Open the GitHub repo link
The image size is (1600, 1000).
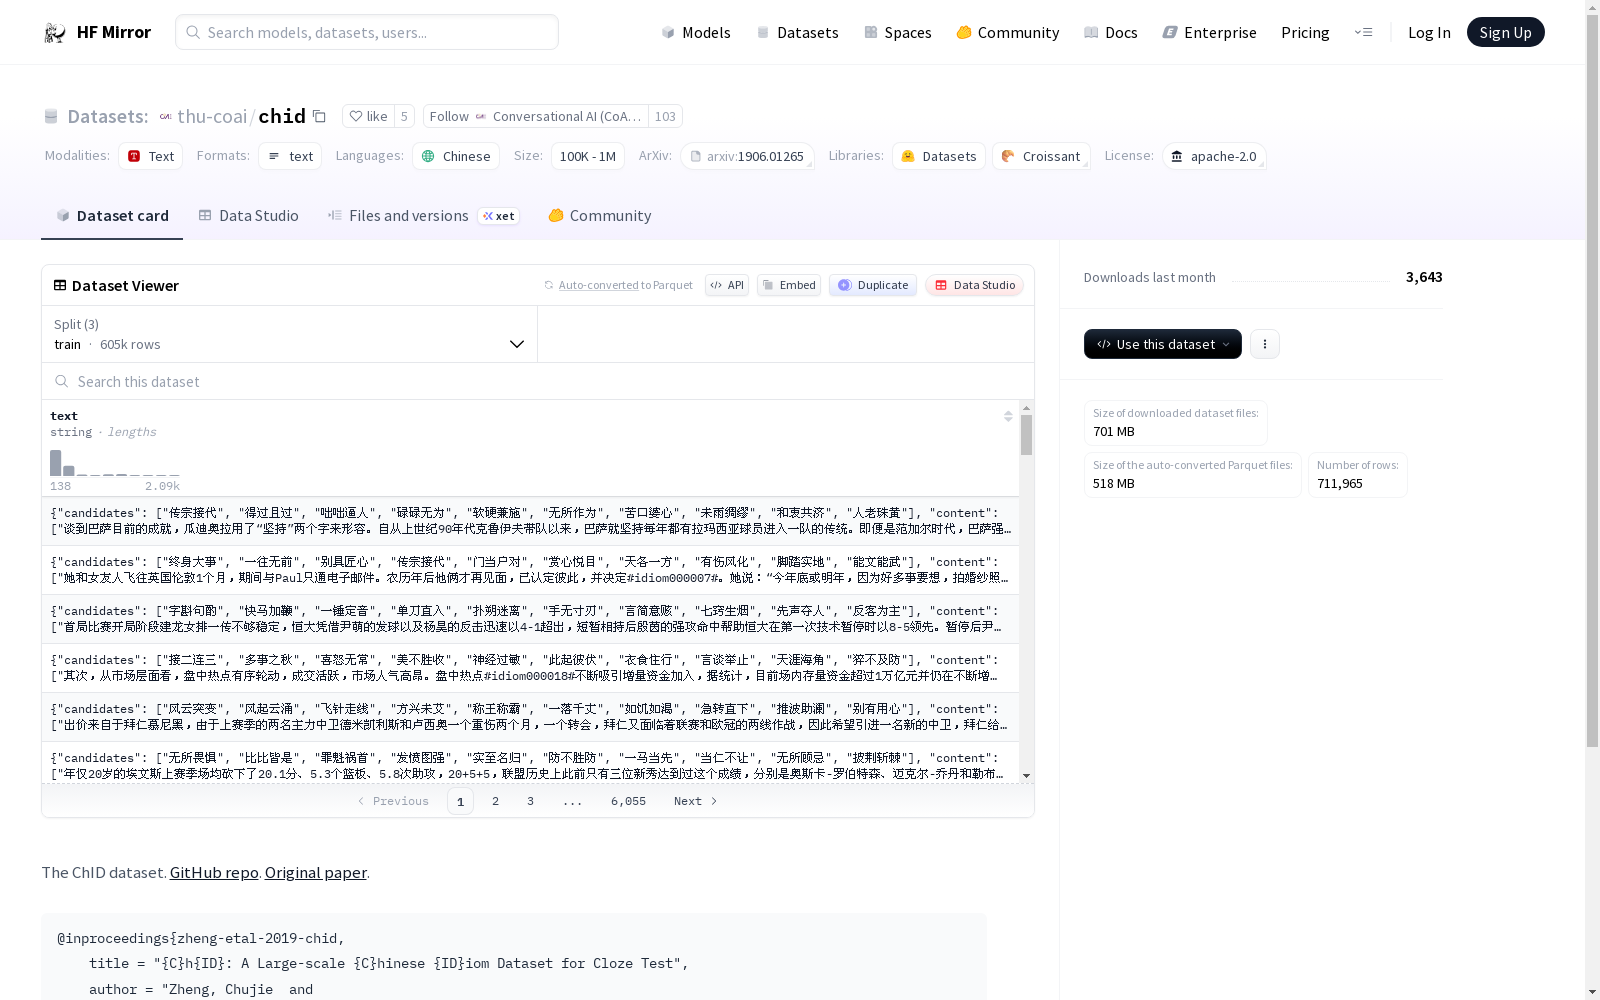coord(214,872)
